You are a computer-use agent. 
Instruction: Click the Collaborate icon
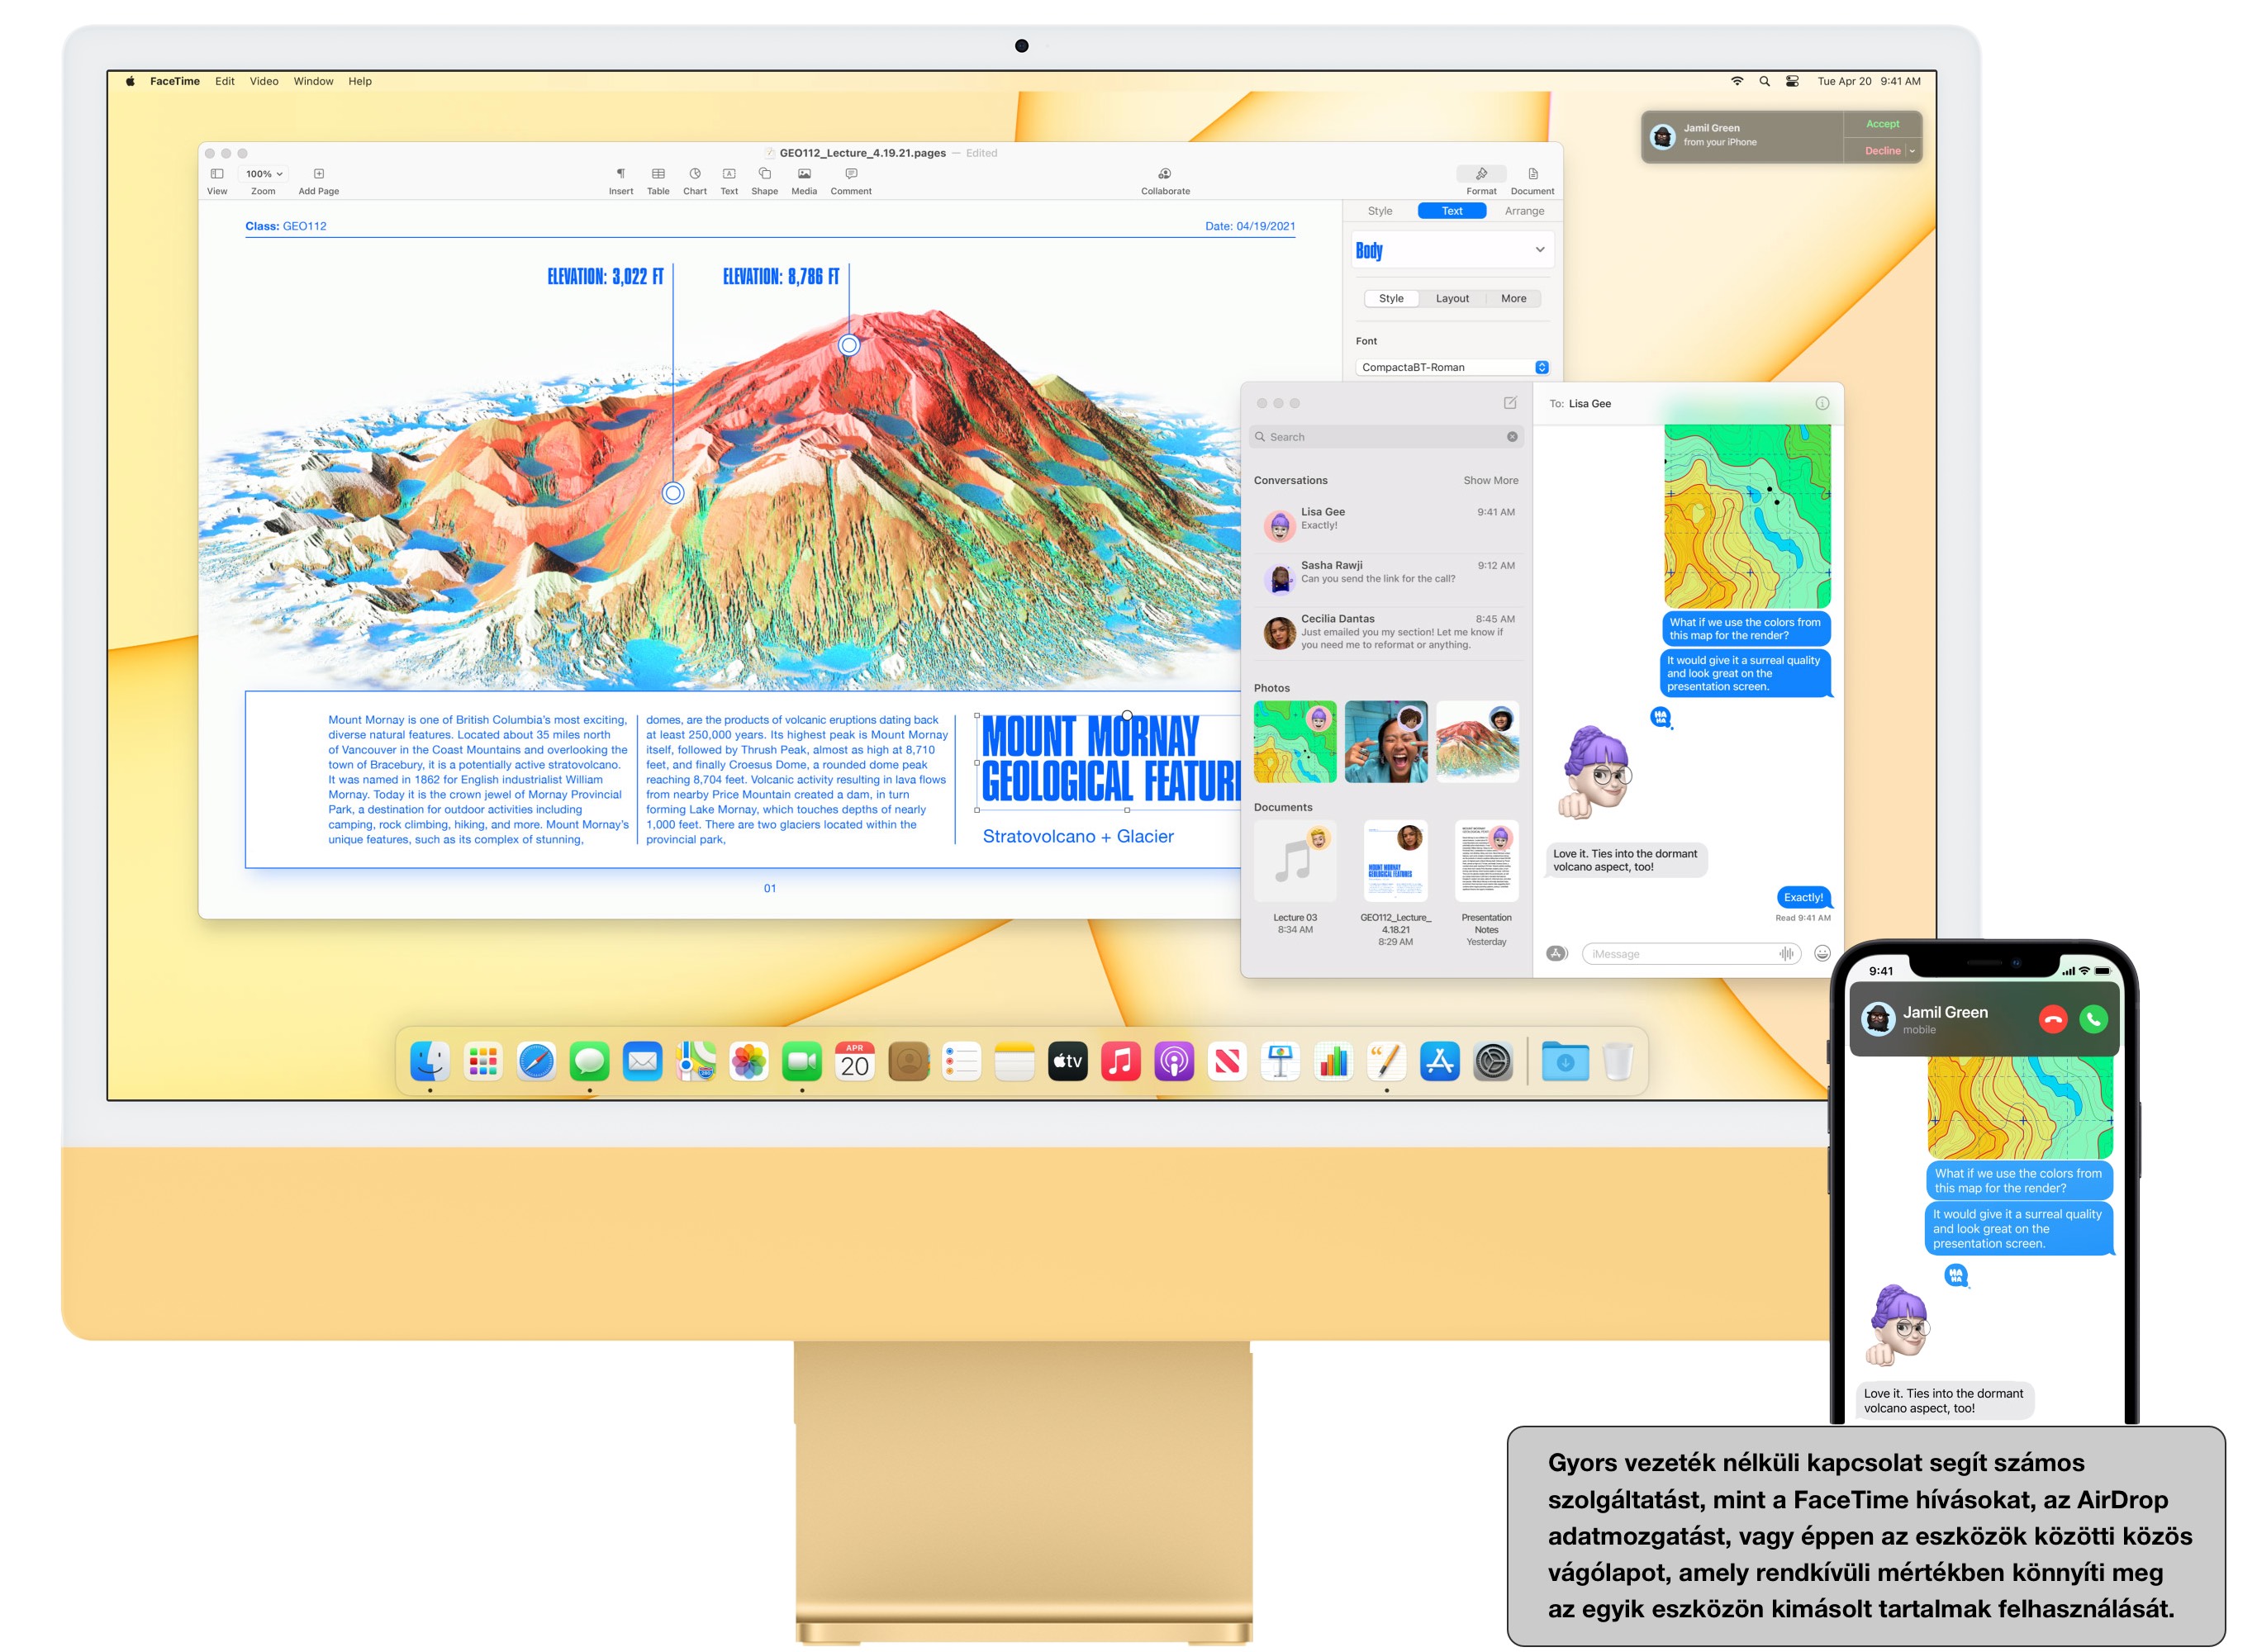1165,174
